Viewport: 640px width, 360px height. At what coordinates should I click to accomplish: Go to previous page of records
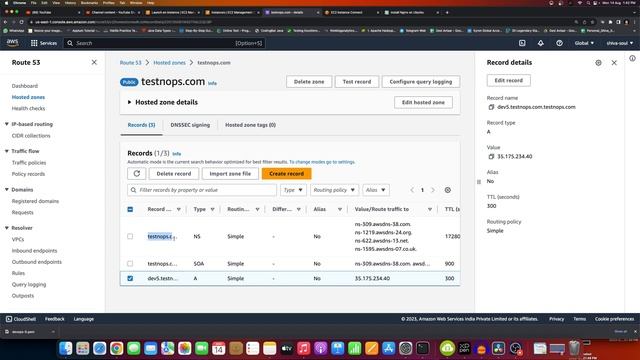(x=412, y=190)
